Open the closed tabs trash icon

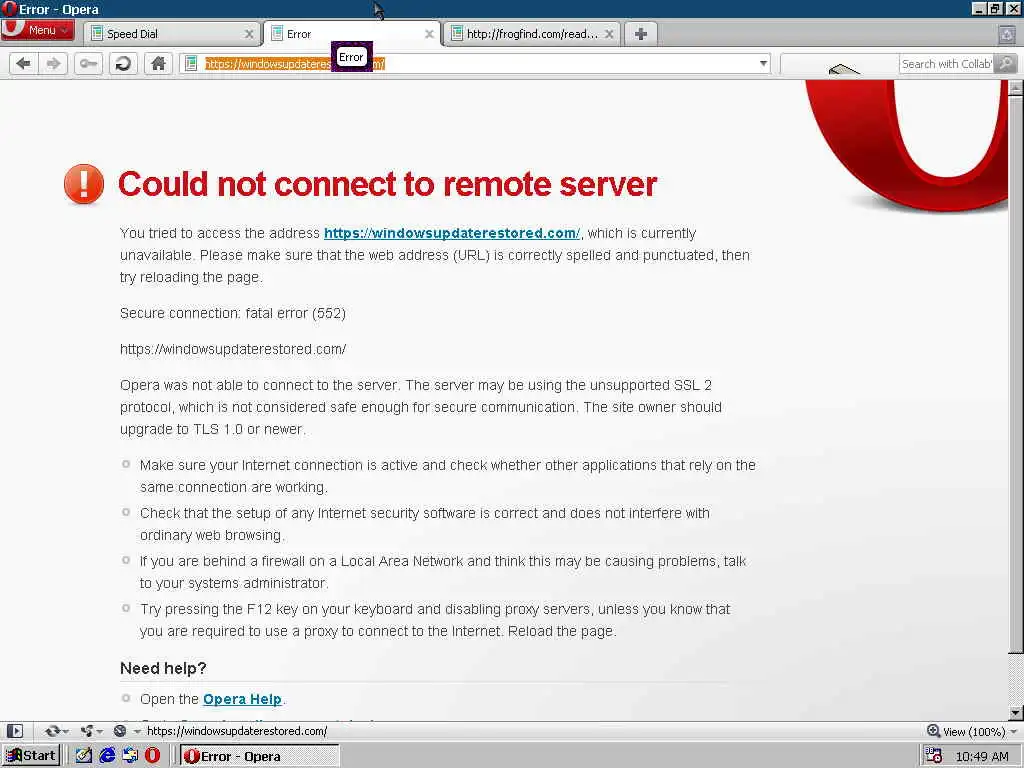point(1007,34)
